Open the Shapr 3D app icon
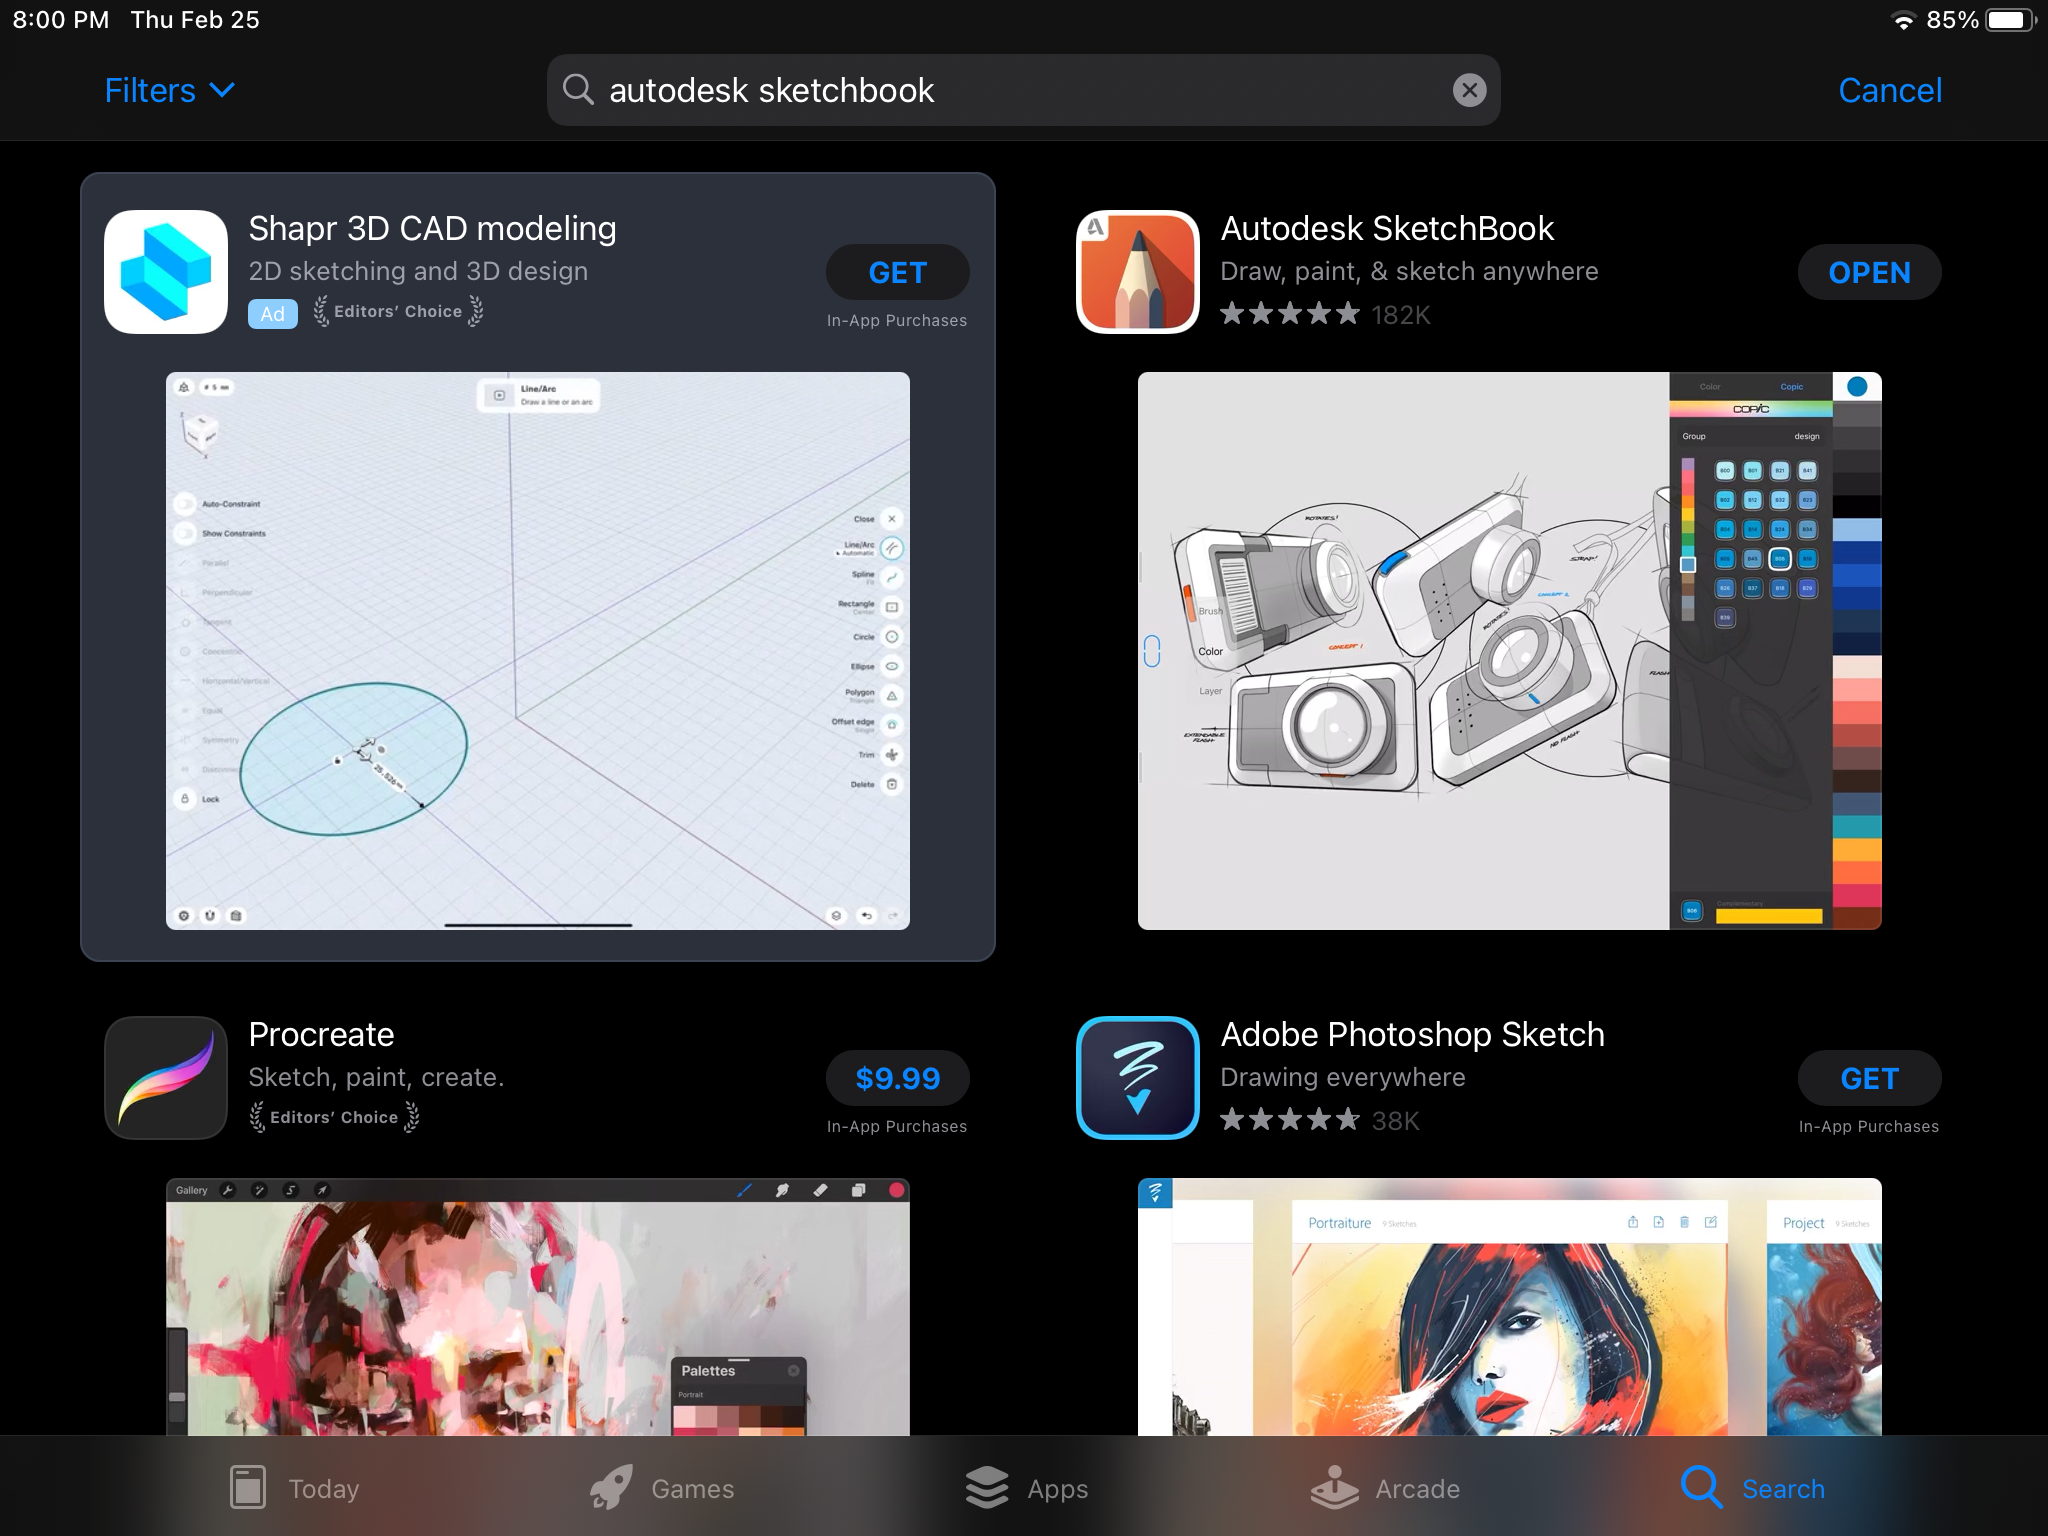Screen dimensions: 2048x1536 pyautogui.click(x=166, y=272)
